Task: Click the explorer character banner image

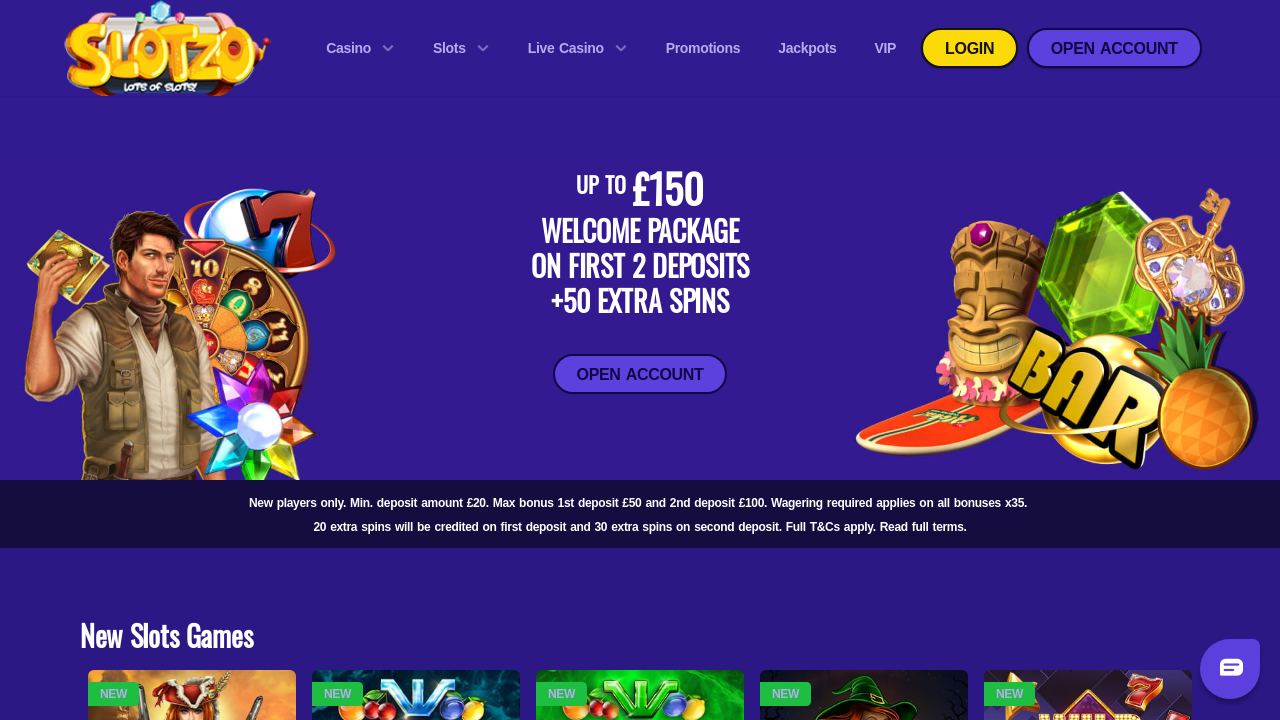Action: (180, 334)
